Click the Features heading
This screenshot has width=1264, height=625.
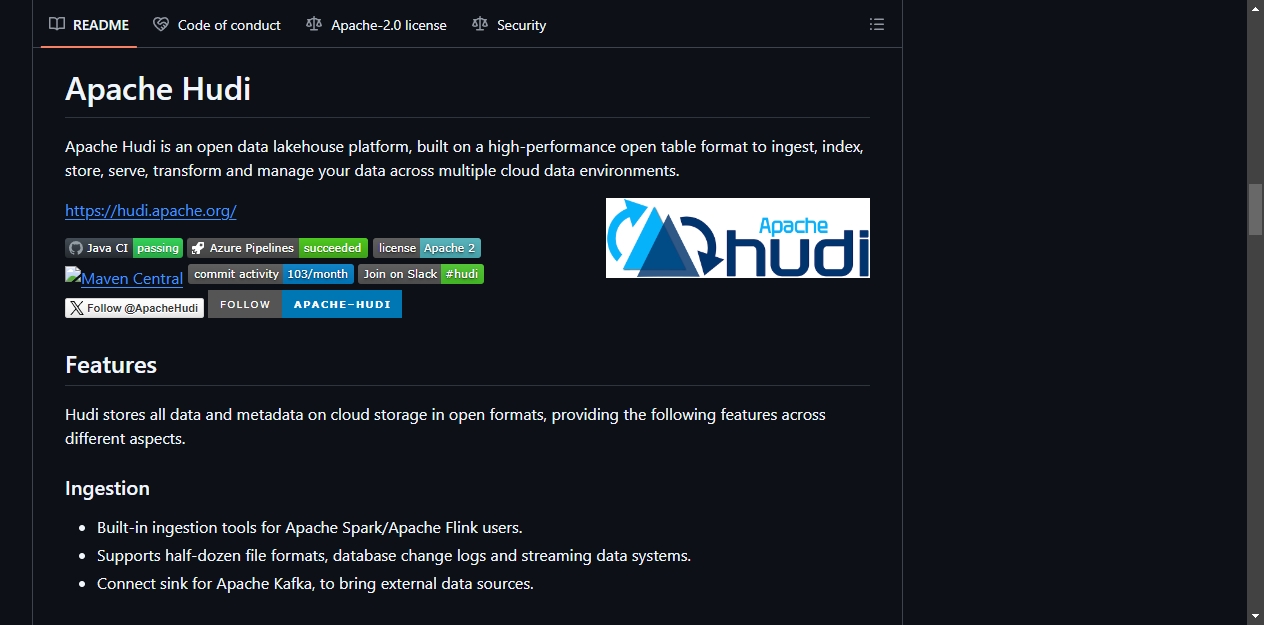[111, 365]
